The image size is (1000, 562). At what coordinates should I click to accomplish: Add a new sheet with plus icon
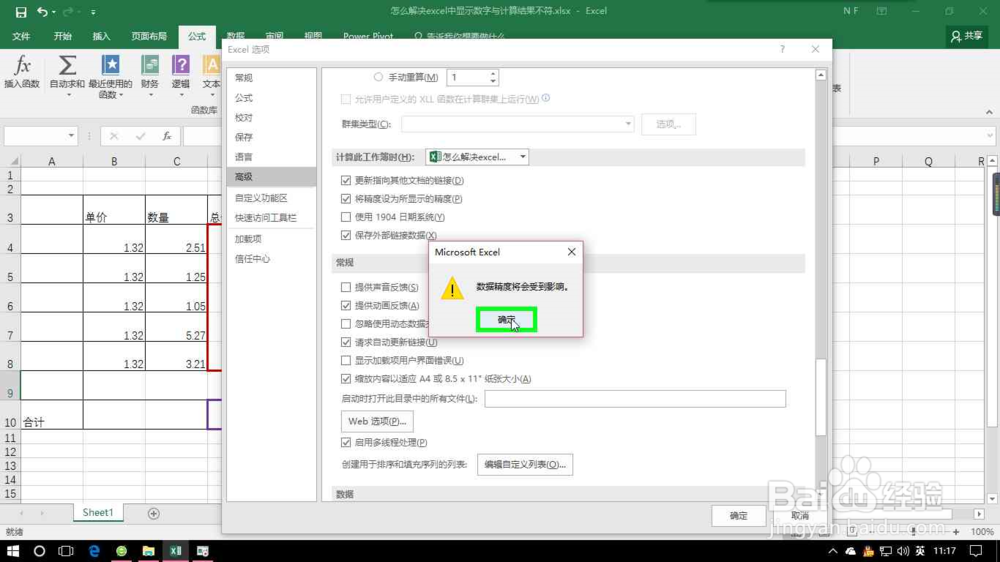point(154,514)
